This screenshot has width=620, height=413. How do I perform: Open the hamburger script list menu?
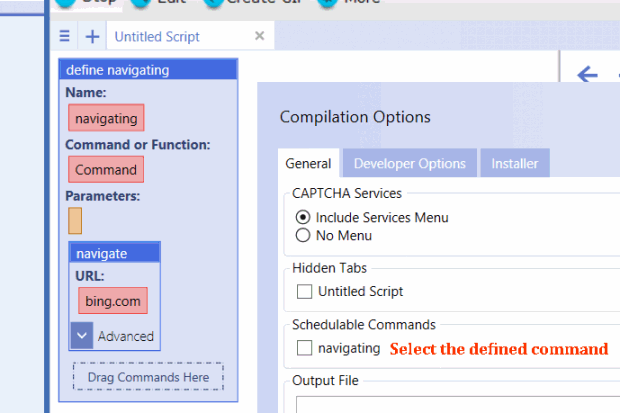(64, 36)
